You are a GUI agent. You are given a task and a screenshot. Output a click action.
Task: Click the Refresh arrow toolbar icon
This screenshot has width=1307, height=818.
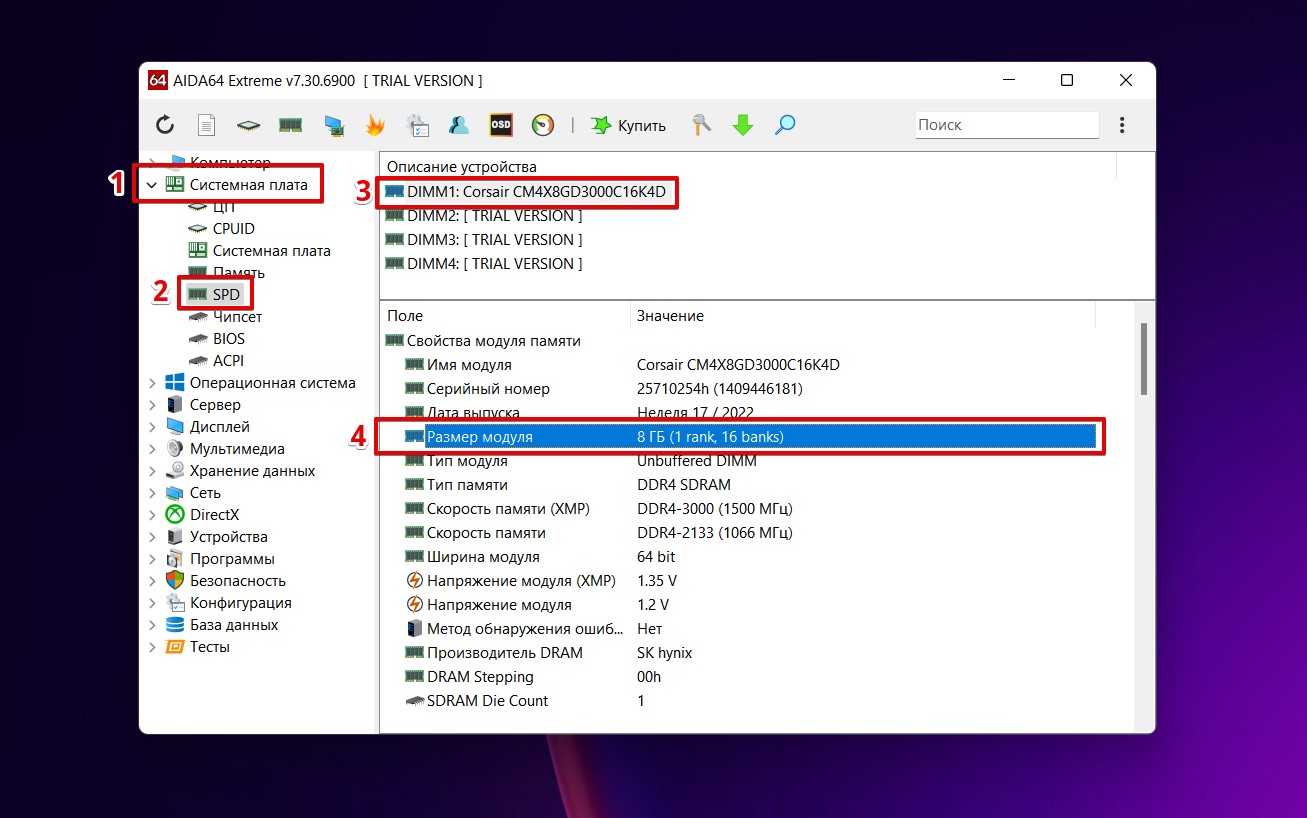[x=165, y=125]
